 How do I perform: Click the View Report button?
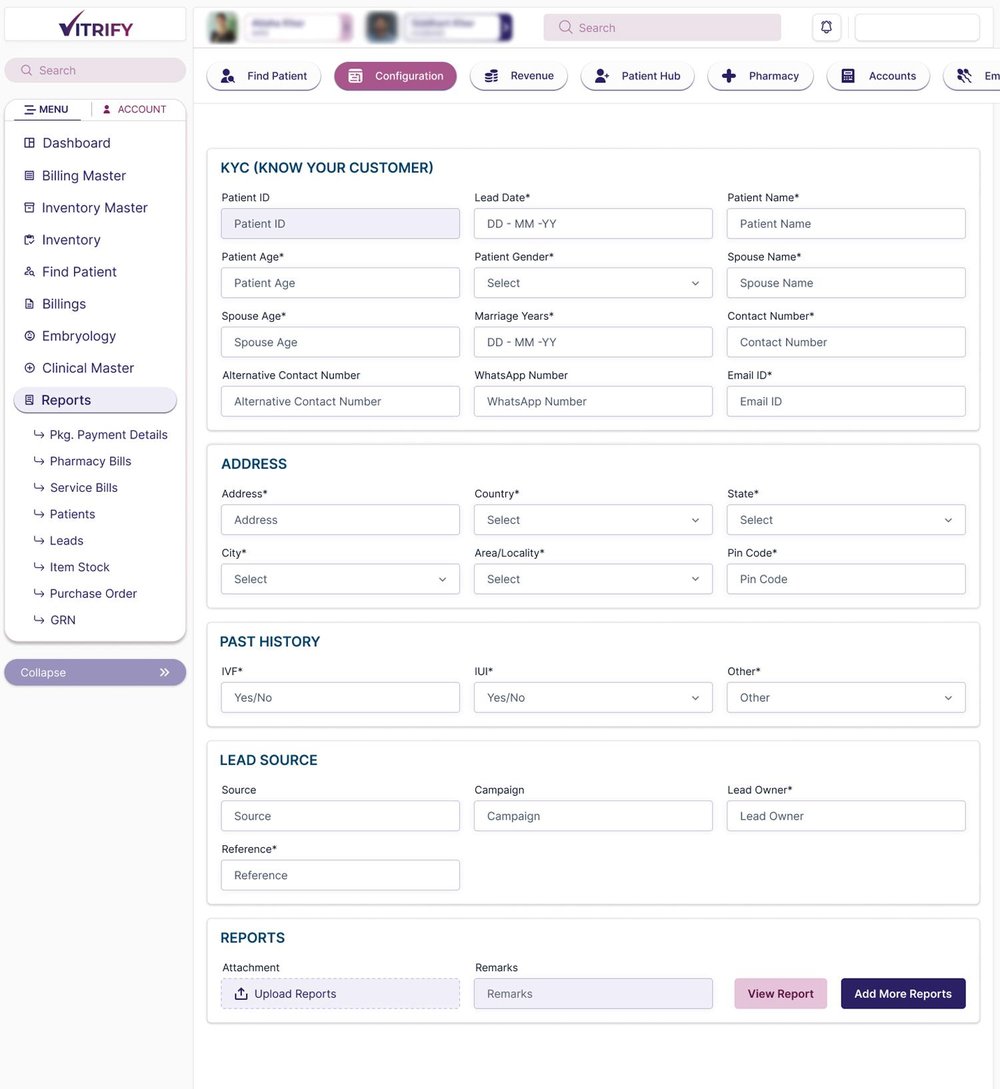pyautogui.click(x=780, y=993)
